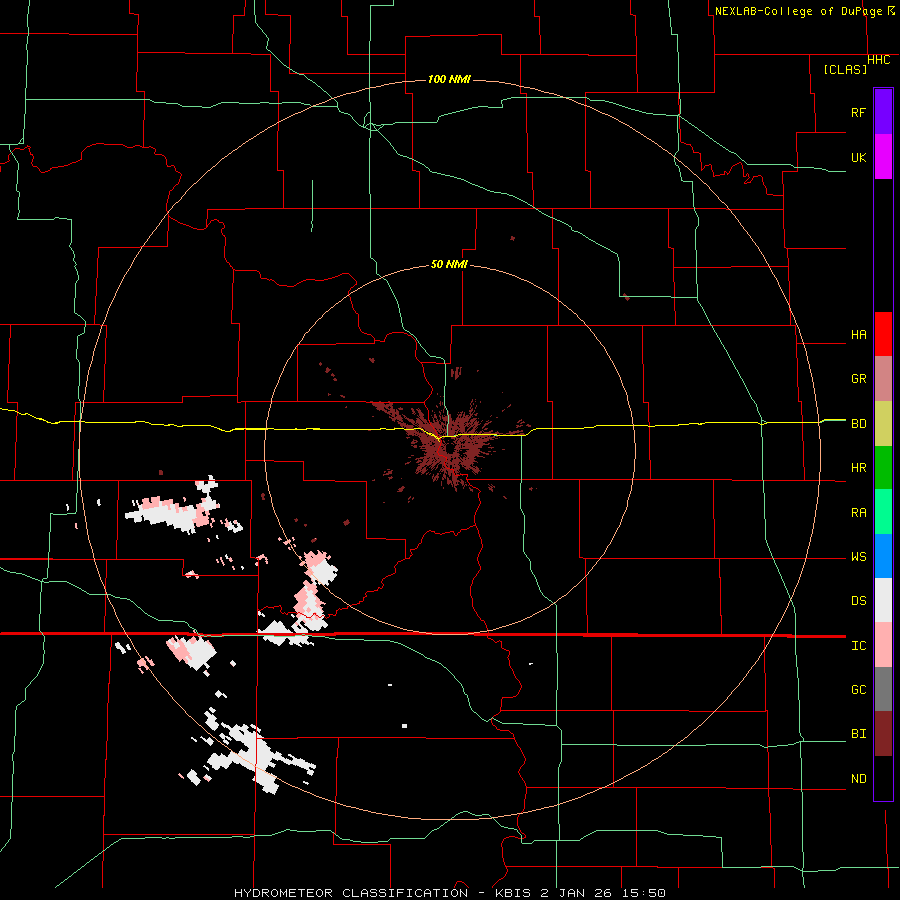
Task: Click the NEXLAB-College of DuPage credit text
Action: [x=799, y=11]
